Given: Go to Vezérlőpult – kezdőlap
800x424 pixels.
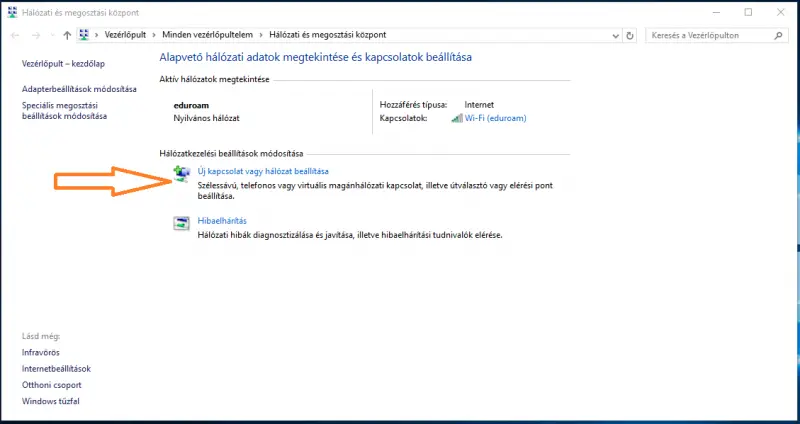Looking at the screenshot, I should [x=63, y=63].
